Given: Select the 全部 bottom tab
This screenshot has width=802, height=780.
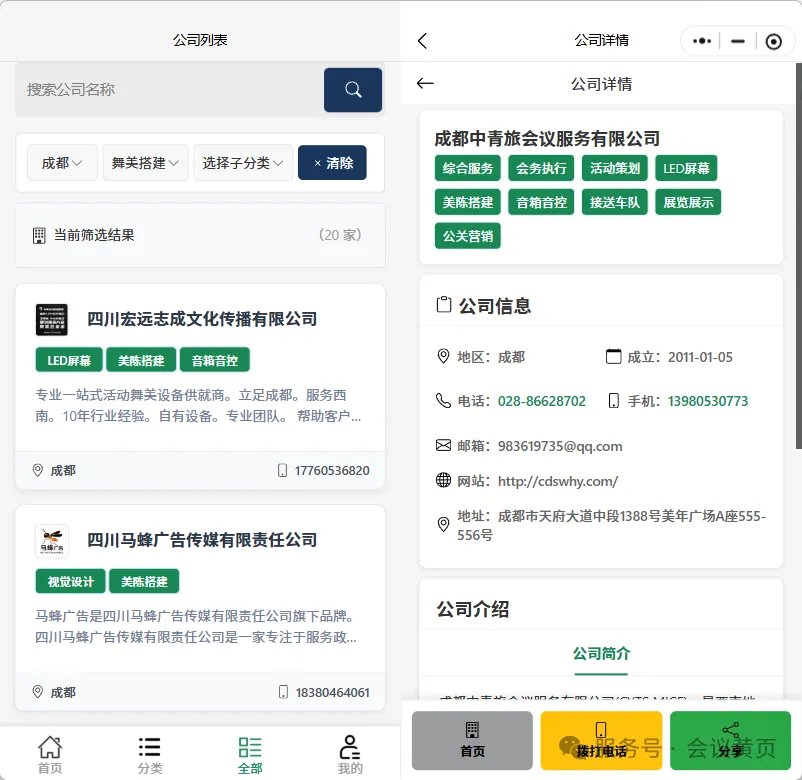Looking at the screenshot, I should click(x=250, y=754).
